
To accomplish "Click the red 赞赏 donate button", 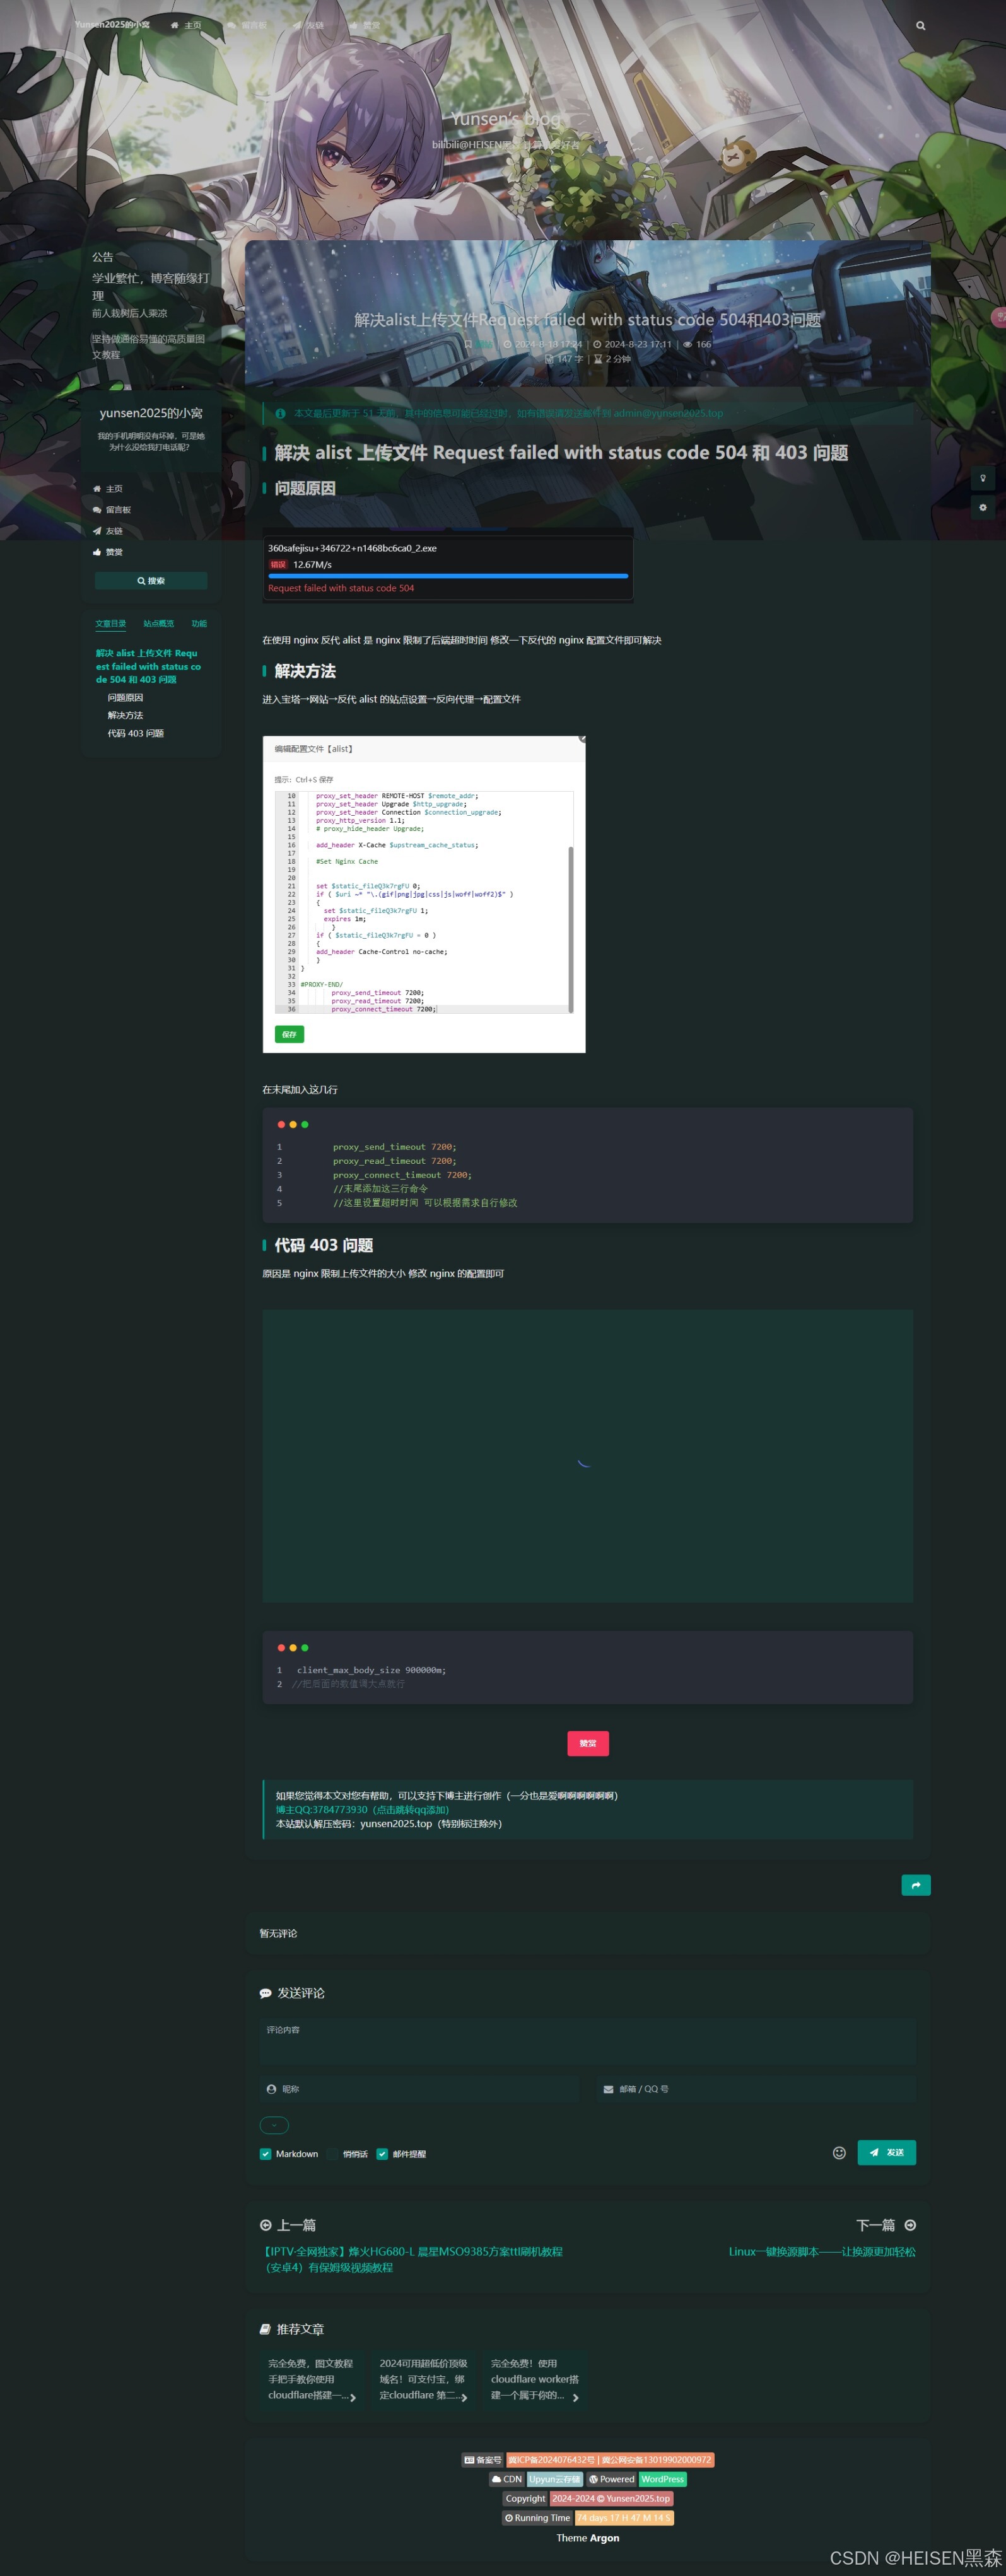I will [x=588, y=1744].
